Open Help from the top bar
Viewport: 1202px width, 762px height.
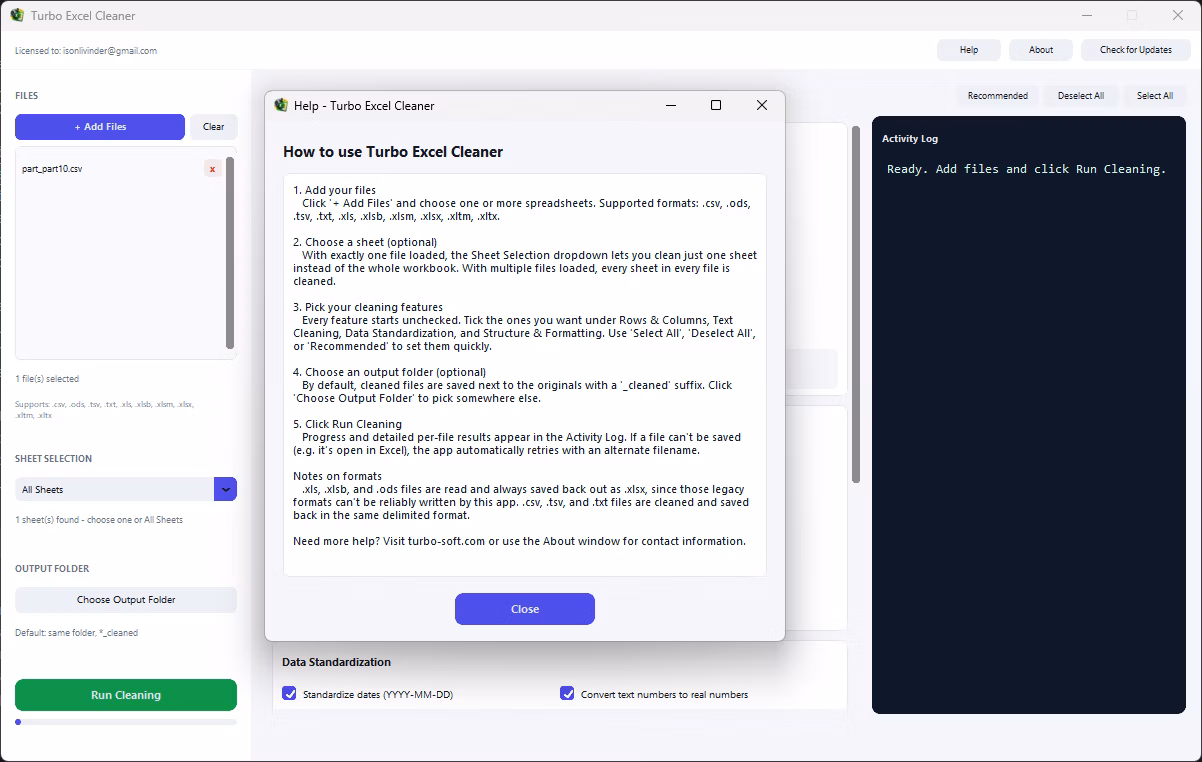click(969, 50)
